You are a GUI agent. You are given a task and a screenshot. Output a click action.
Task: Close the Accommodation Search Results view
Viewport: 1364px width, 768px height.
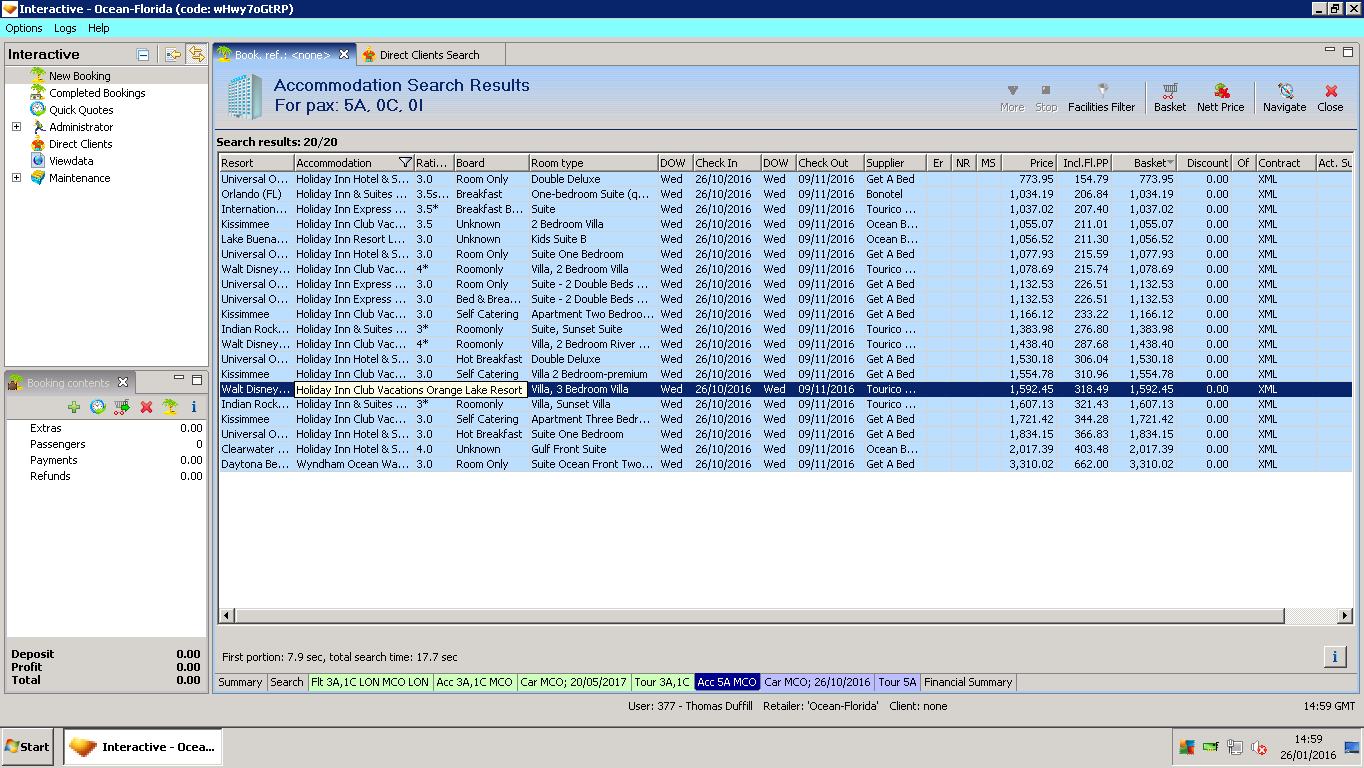tap(1331, 97)
